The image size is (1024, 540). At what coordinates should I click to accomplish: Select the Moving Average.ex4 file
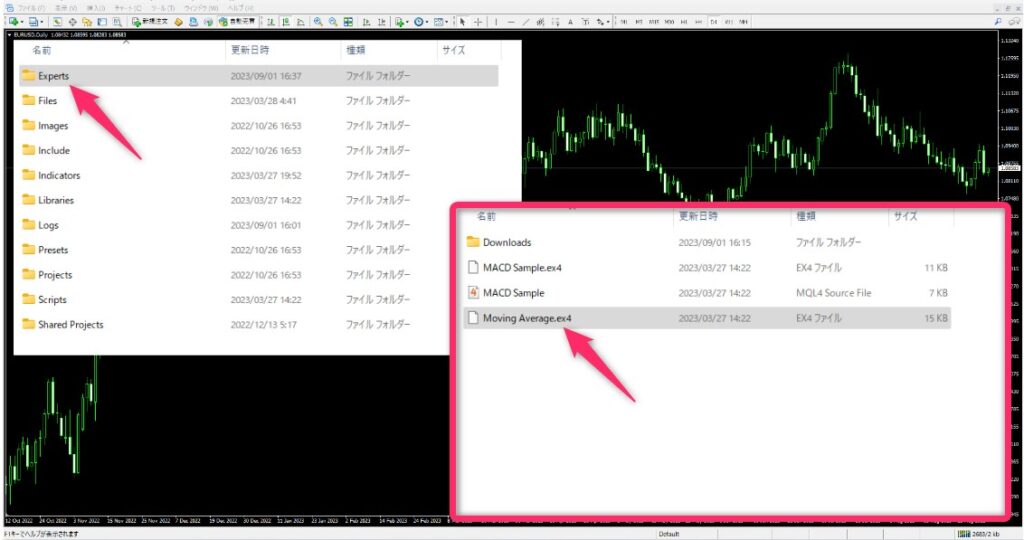pyautogui.click(x=527, y=318)
